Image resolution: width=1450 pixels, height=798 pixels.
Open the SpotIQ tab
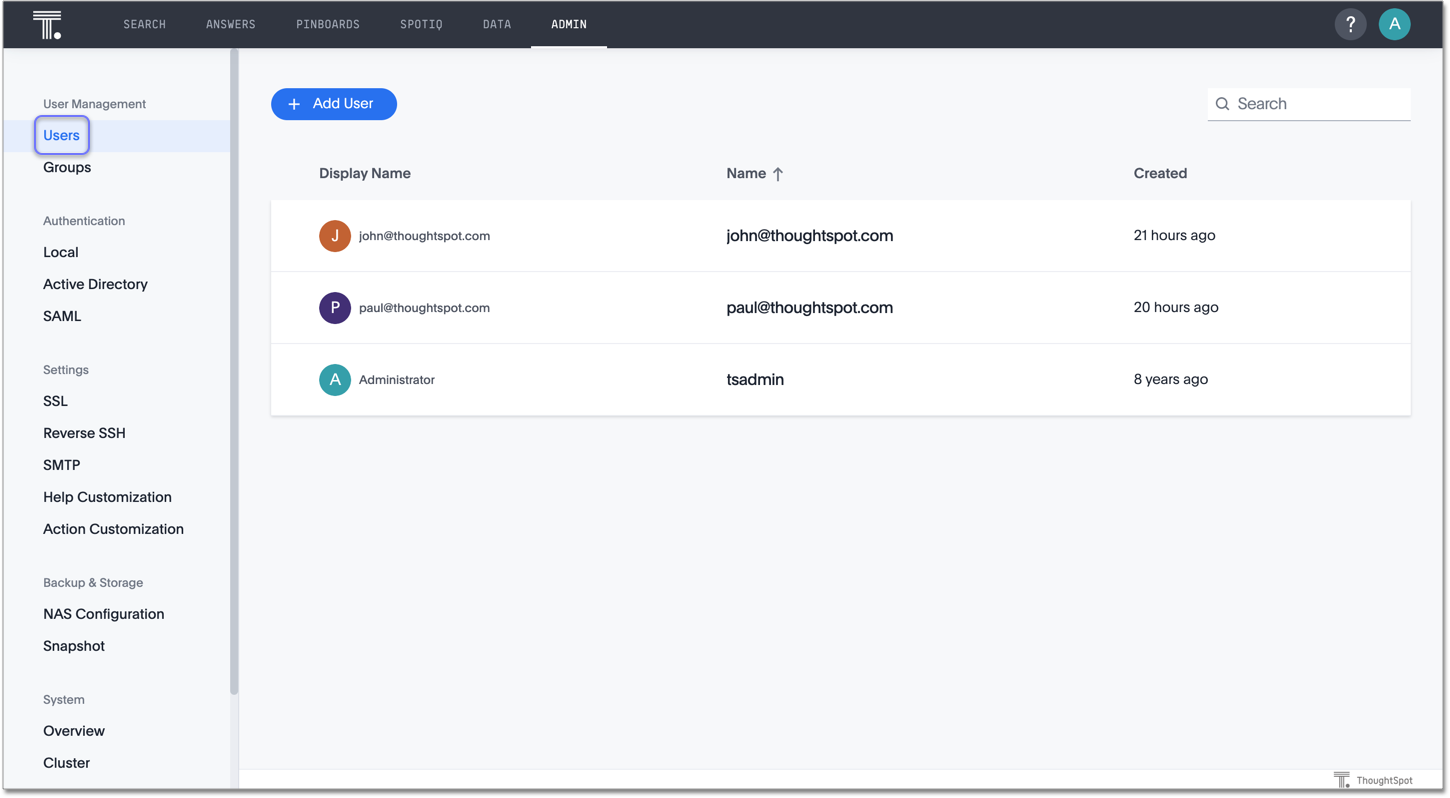click(421, 24)
